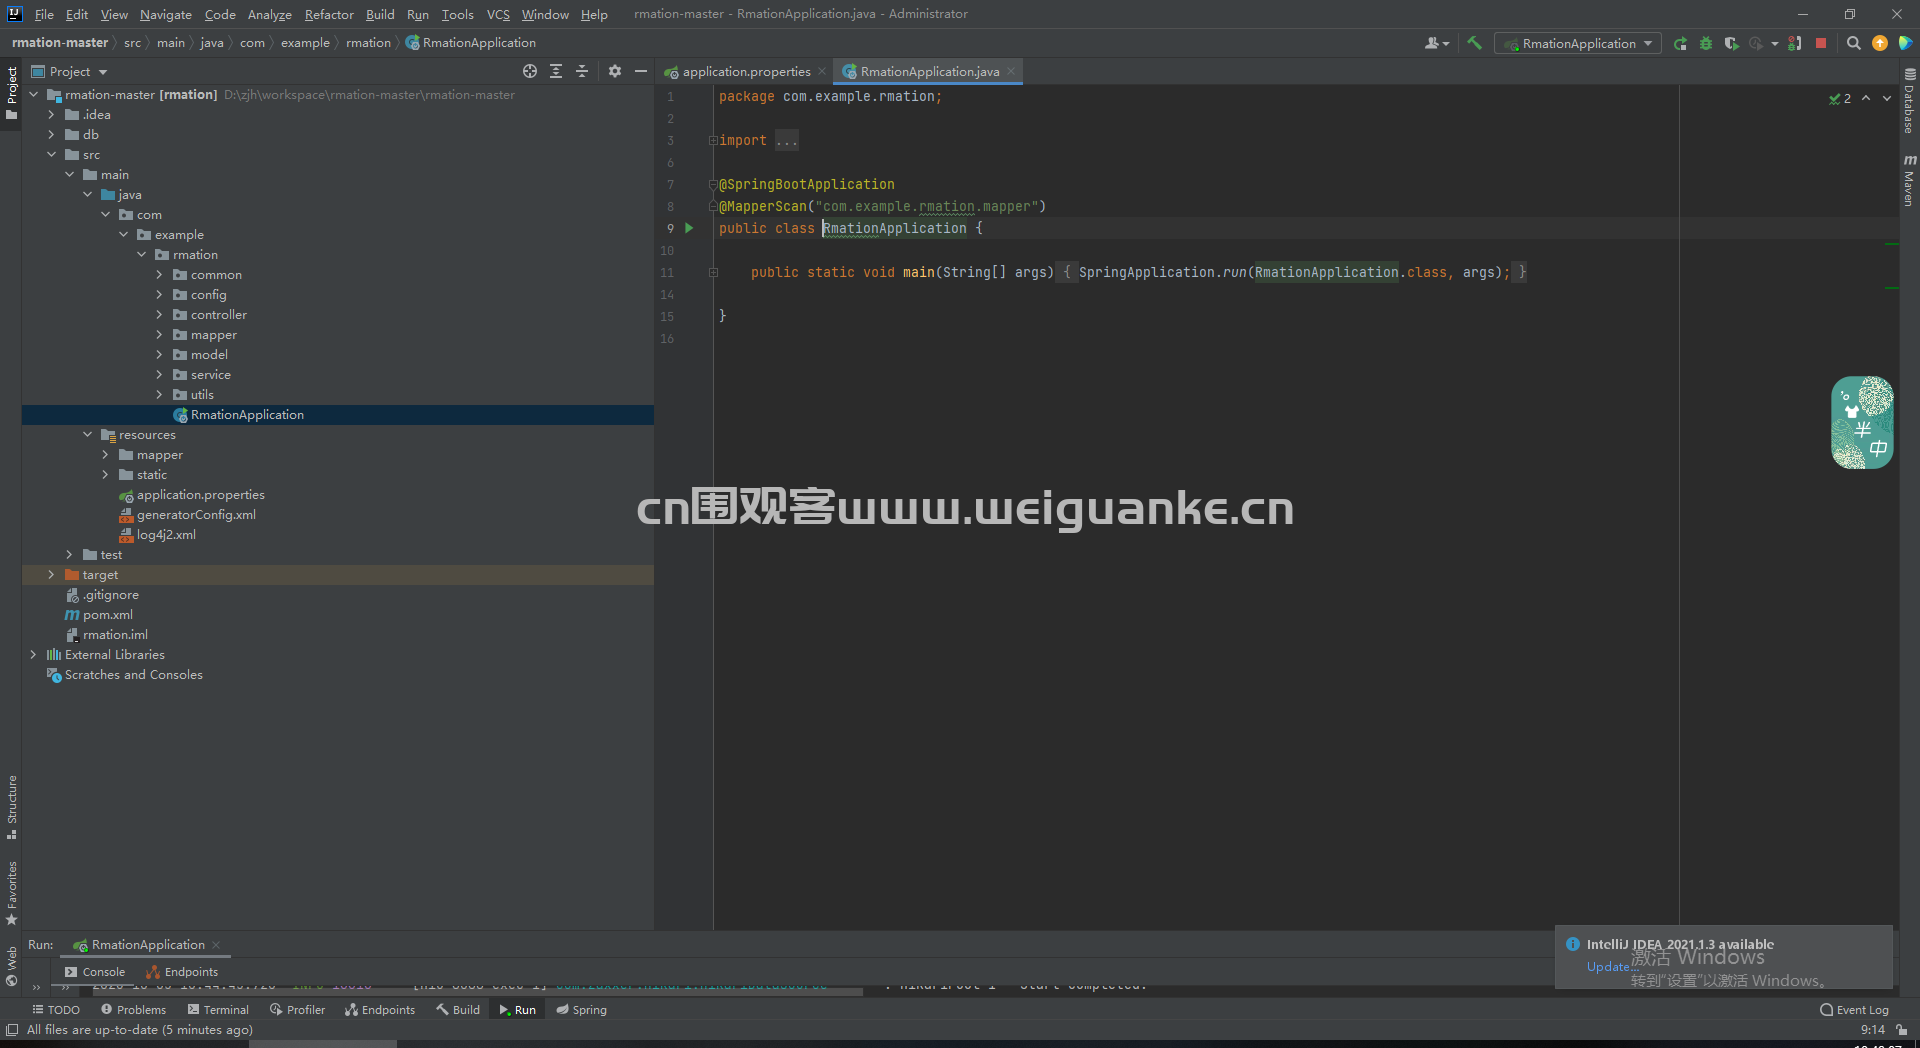Click 'example' in navigation breadcrumb
Viewport: 1920px width, 1048px height.
(305, 43)
